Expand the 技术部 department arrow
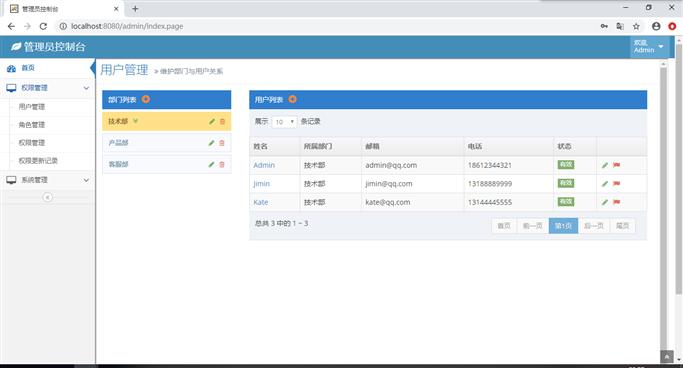 pos(135,121)
